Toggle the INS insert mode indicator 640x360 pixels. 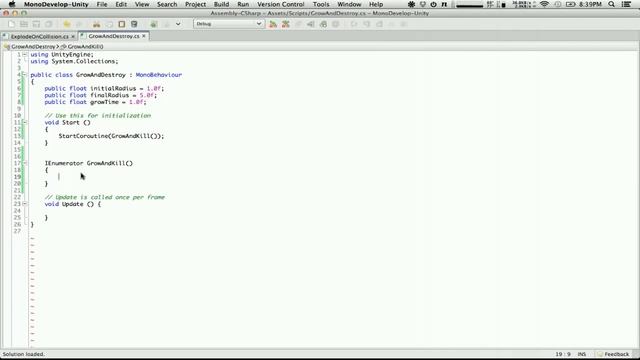pos(582,354)
